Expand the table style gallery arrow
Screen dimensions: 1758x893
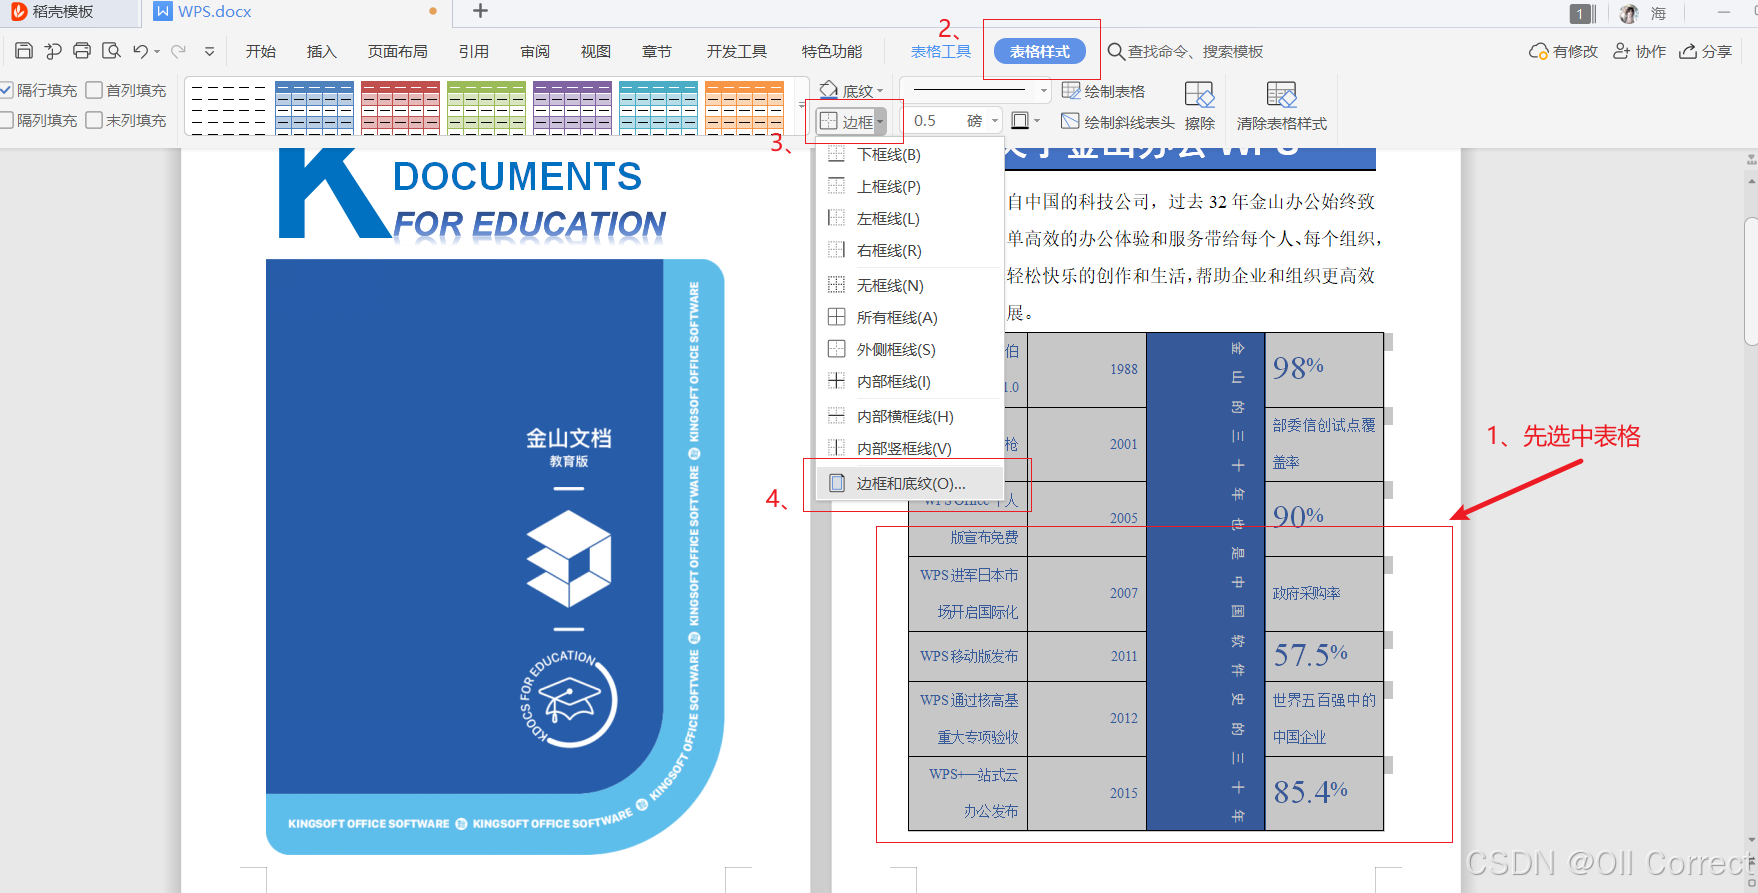(x=800, y=106)
